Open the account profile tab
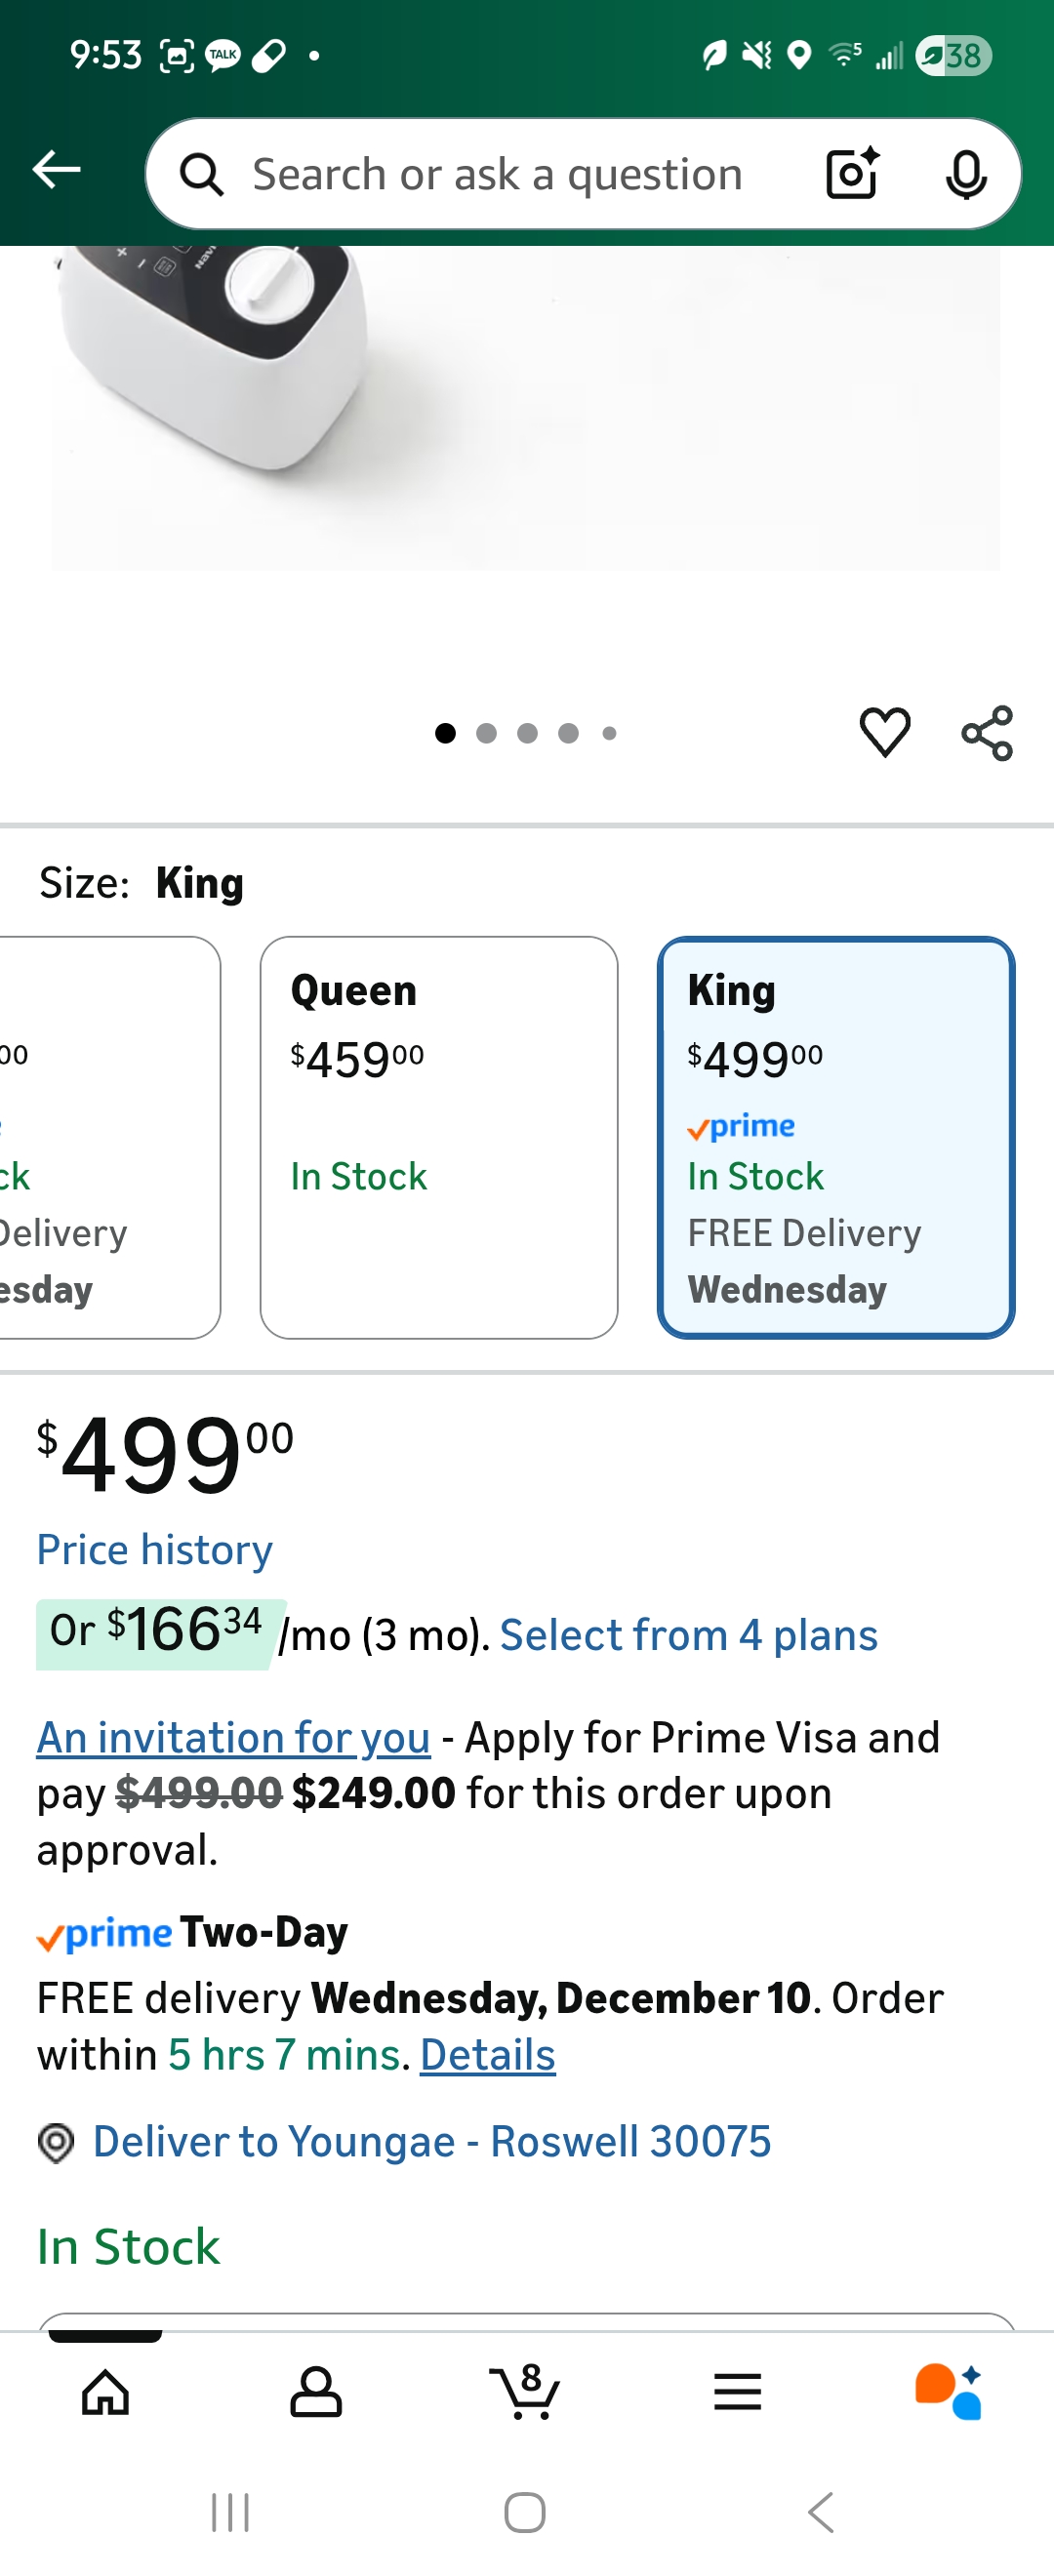This screenshot has height=2576, width=1054. [316, 2392]
